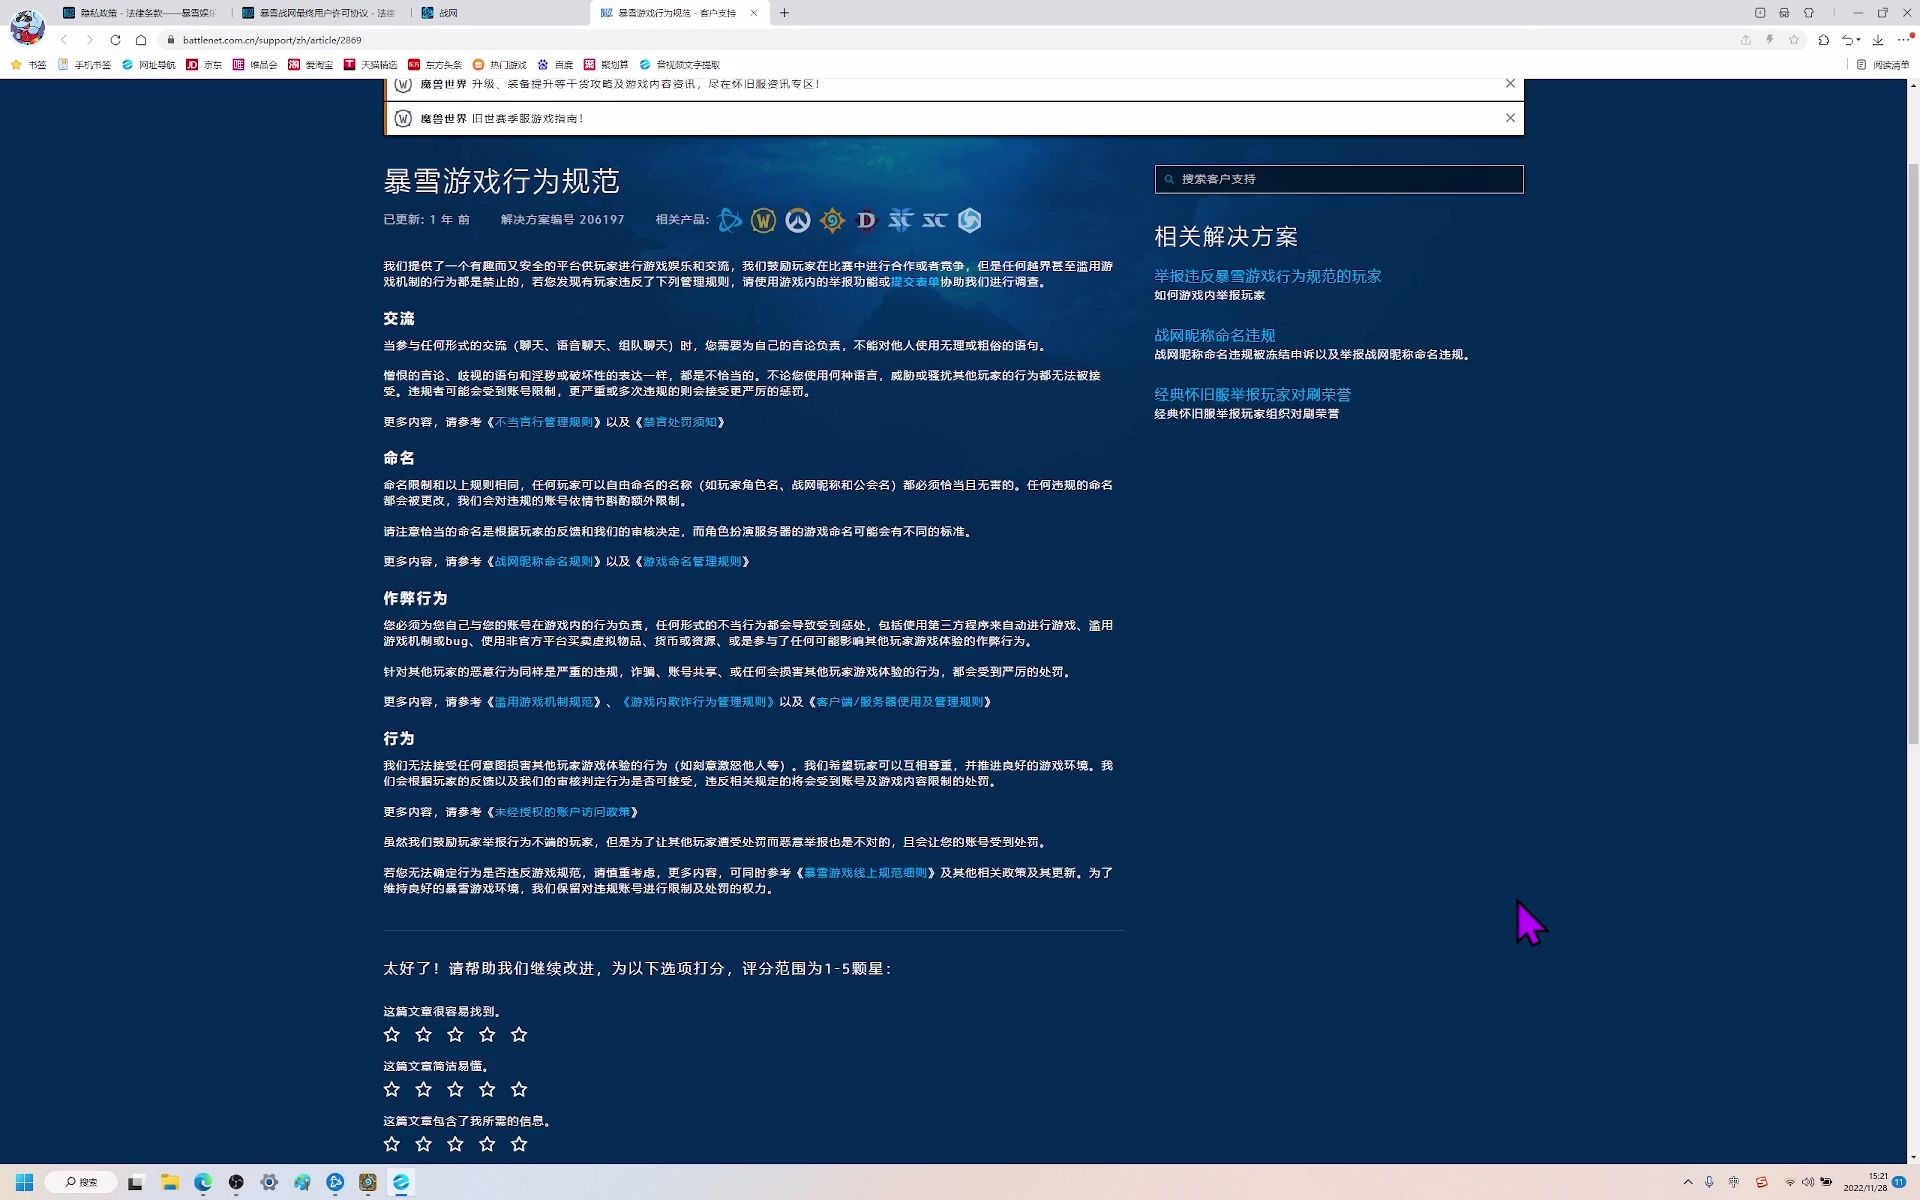Screen dimensions: 1920x1200
Task: Click the Battle.net product icon
Action: tap(731, 220)
